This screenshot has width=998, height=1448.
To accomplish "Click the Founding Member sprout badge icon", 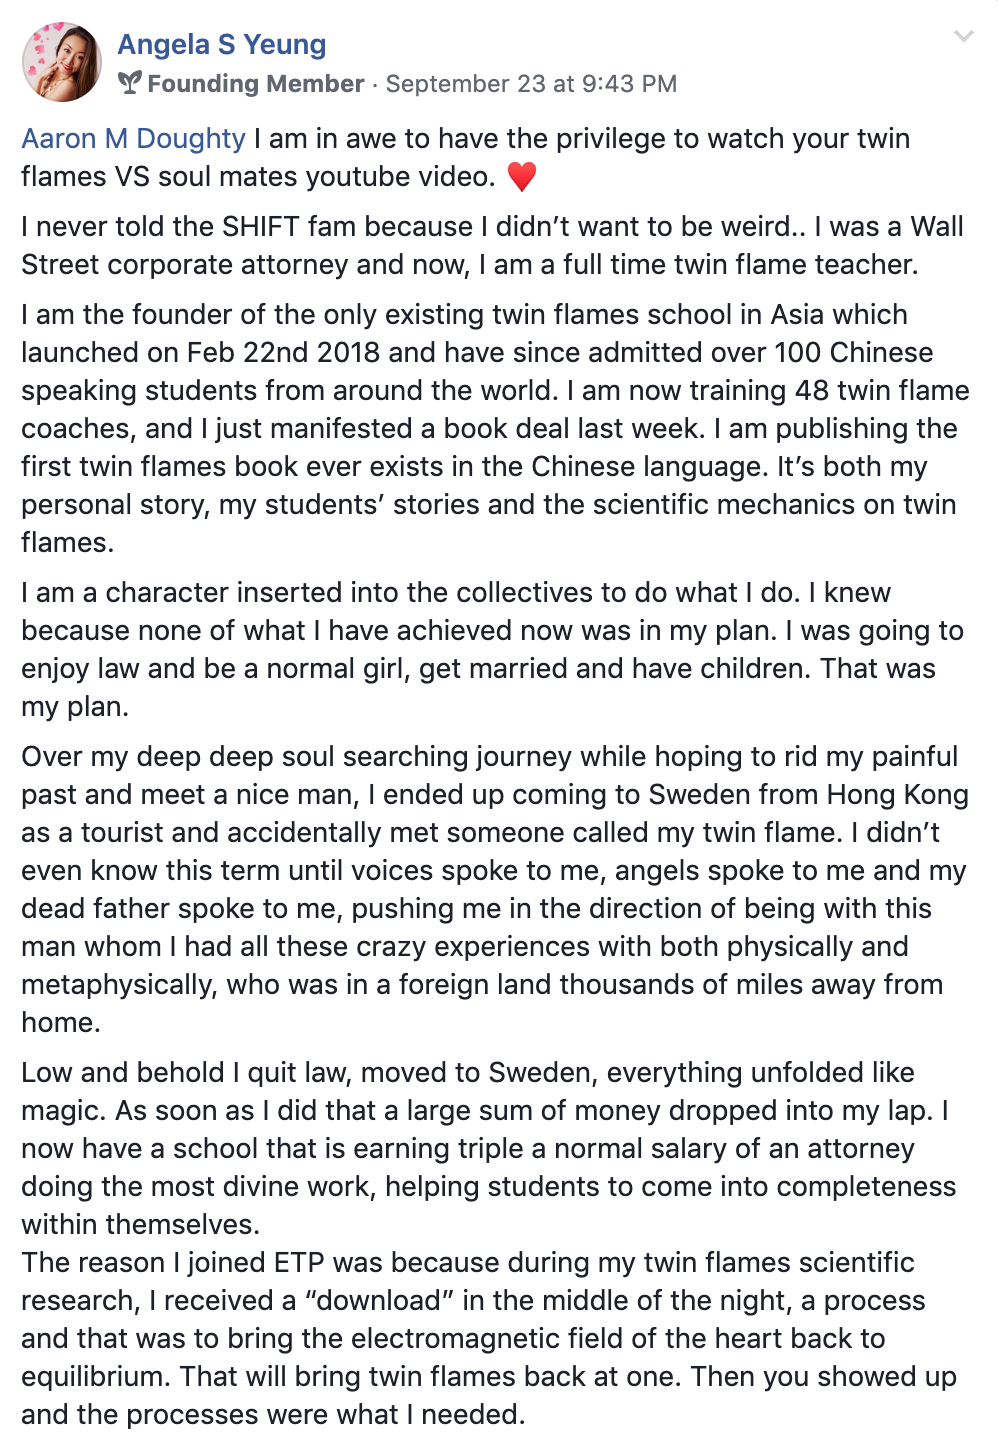I will pos(130,83).
